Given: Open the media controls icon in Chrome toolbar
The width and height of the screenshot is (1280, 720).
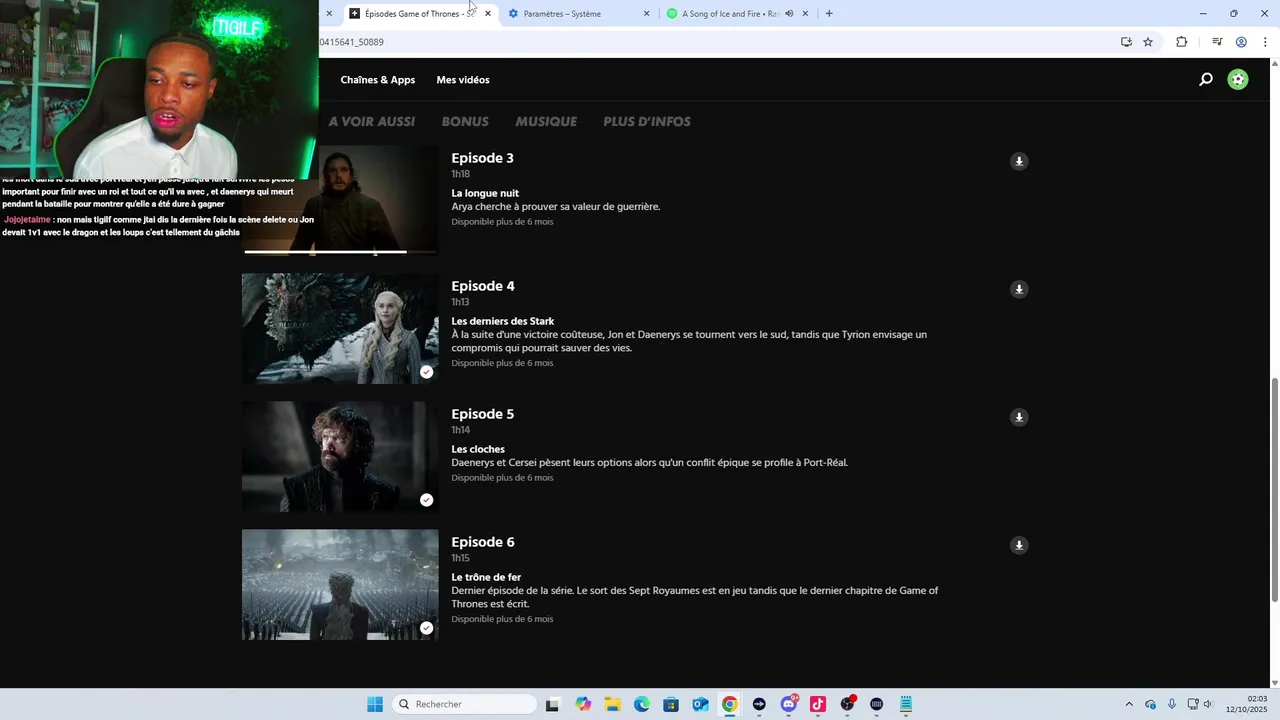Looking at the screenshot, I should click(1217, 42).
